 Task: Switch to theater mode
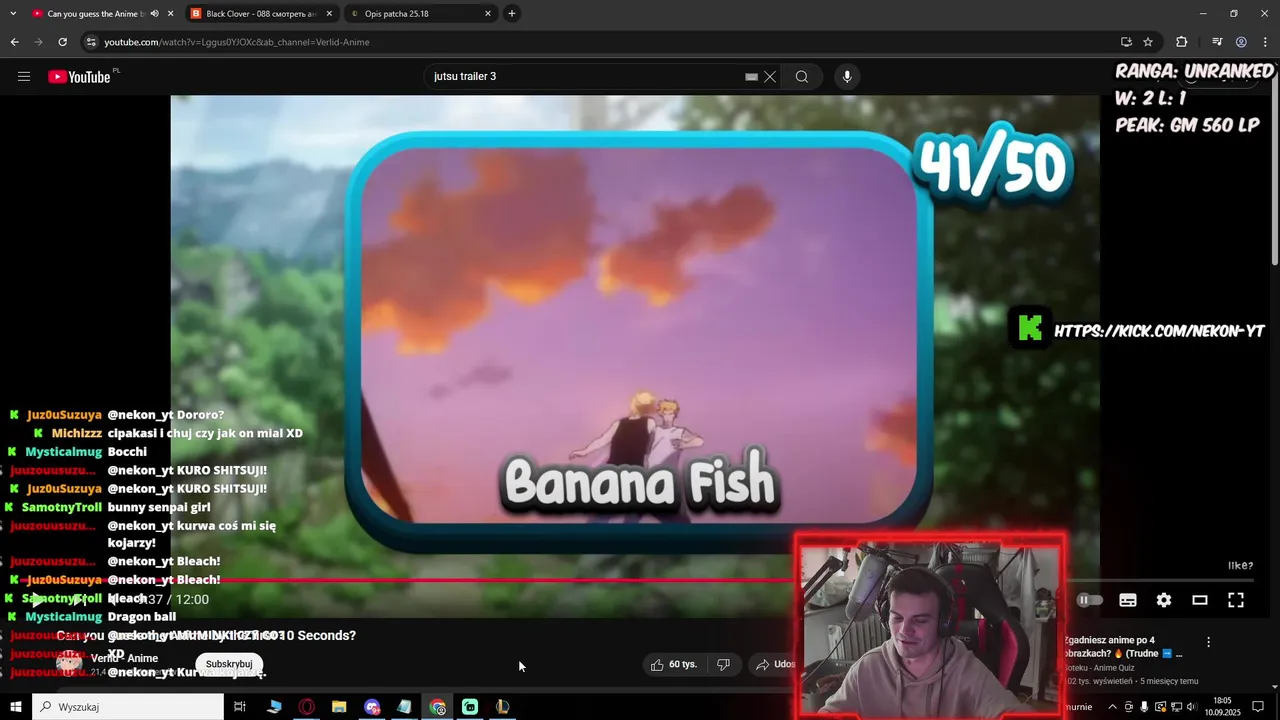[x=1200, y=600]
